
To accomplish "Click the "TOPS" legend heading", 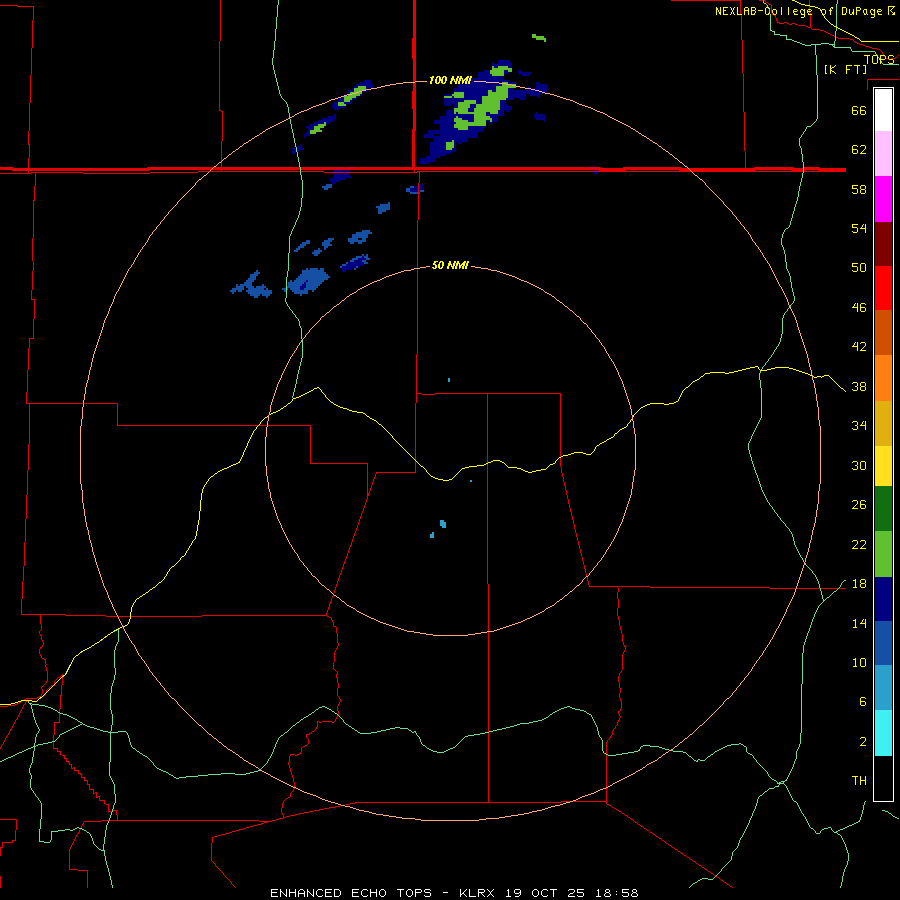I will (879, 59).
